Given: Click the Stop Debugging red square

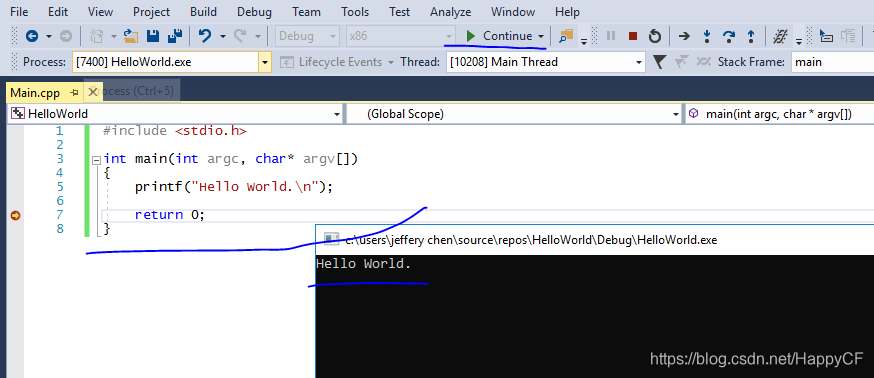Looking at the screenshot, I should pos(633,36).
